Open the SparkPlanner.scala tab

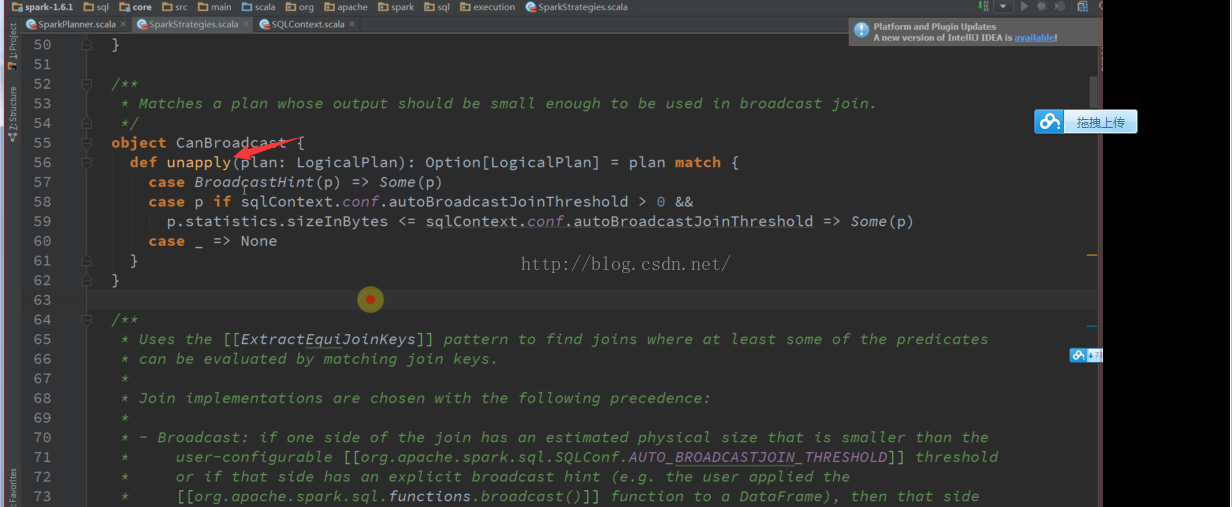click(x=76, y=24)
